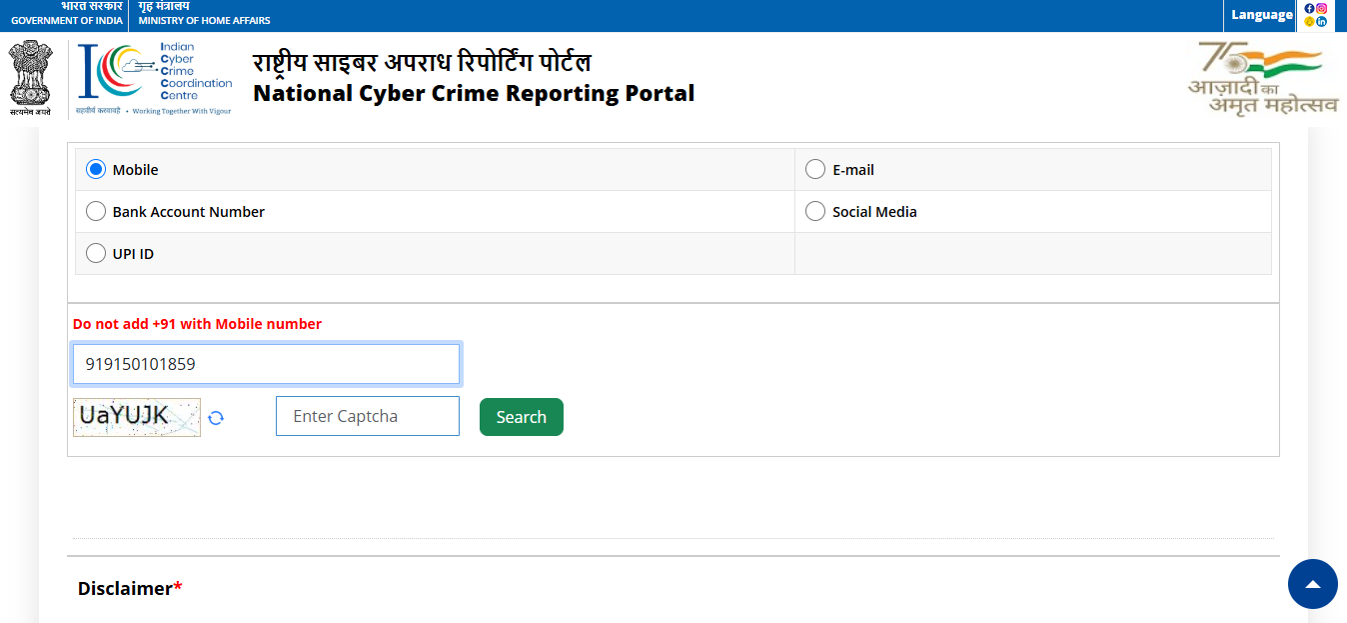Click the Ministry of Home Affairs text
The height and width of the screenshot is (623, 1347).
coord(204,20)
